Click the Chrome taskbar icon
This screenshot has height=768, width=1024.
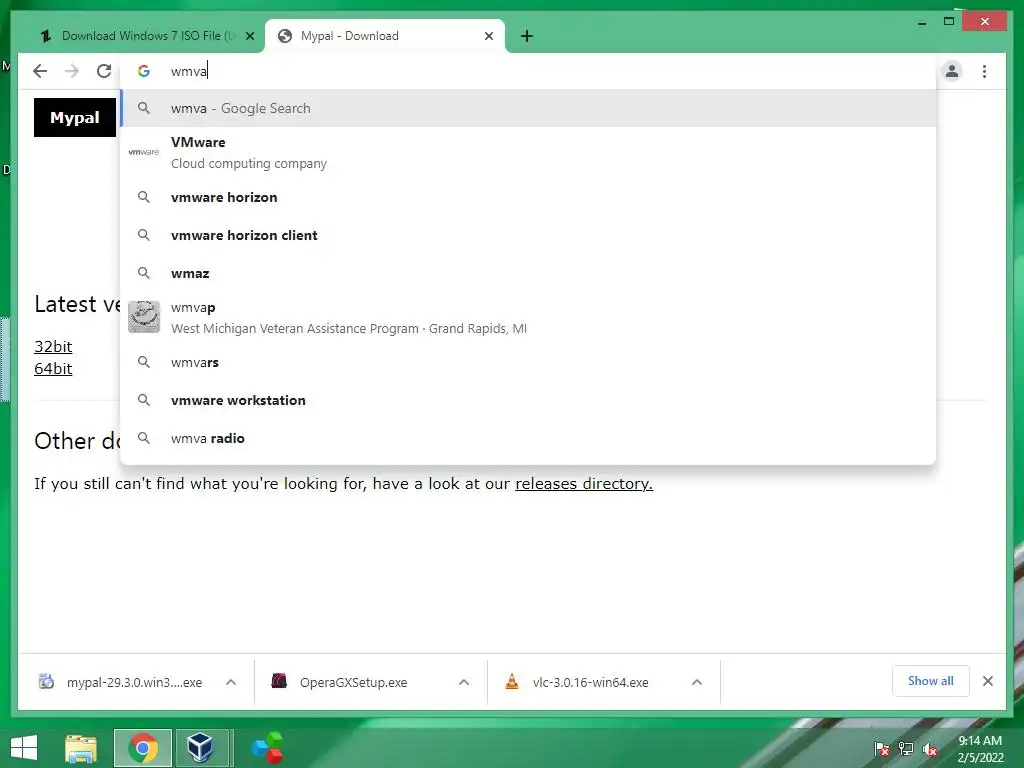click(x=142, y=748)
